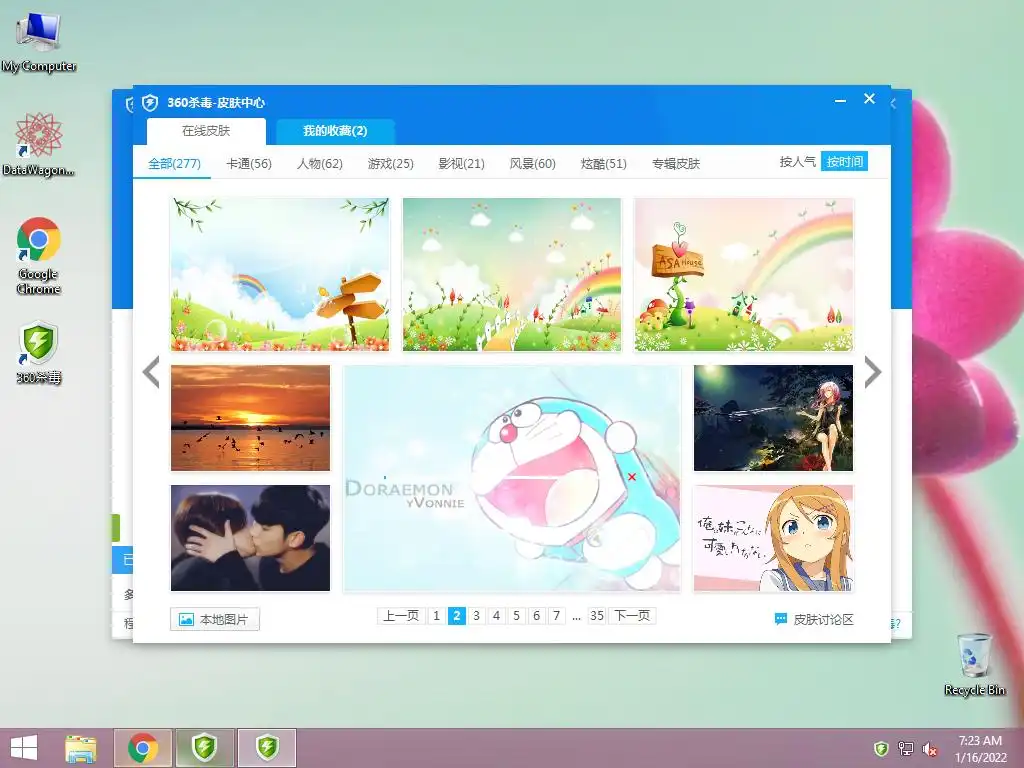Switch to Chrome in the taskbar
Viewport: 1024px width, 768px height.
coord(143,748)
